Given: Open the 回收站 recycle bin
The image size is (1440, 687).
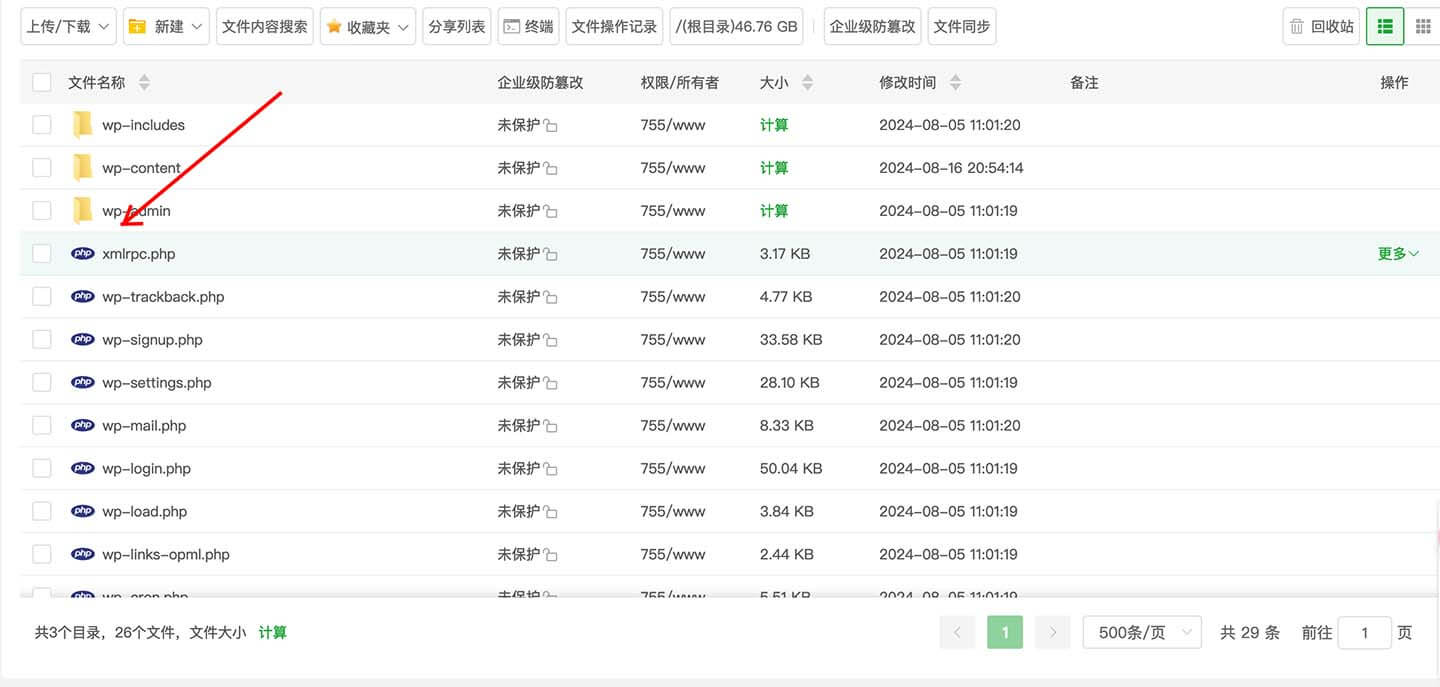Looking at the screenshot, I should pyautogui.click(x=1322, y=27).
